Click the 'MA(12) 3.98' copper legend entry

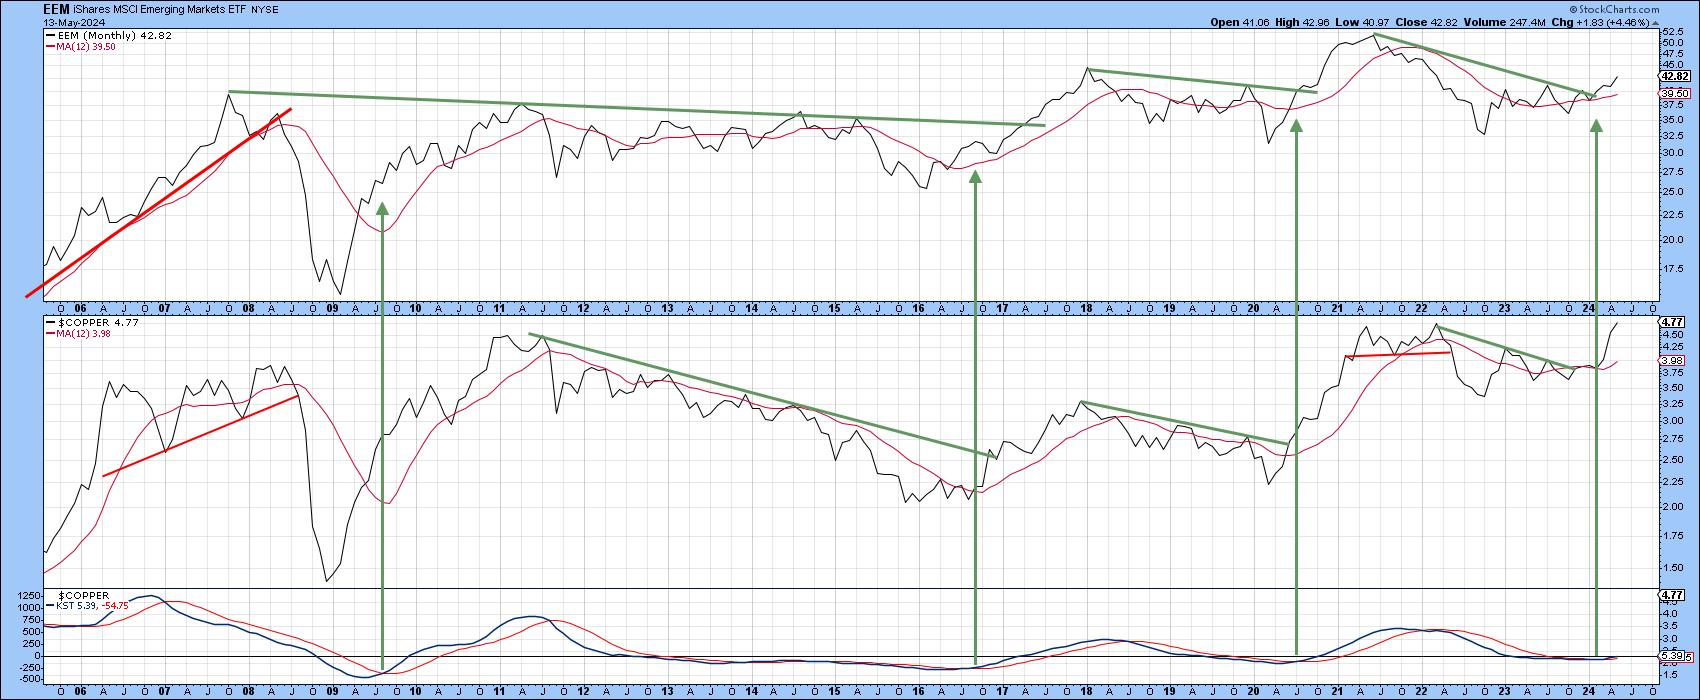(78, 336)
